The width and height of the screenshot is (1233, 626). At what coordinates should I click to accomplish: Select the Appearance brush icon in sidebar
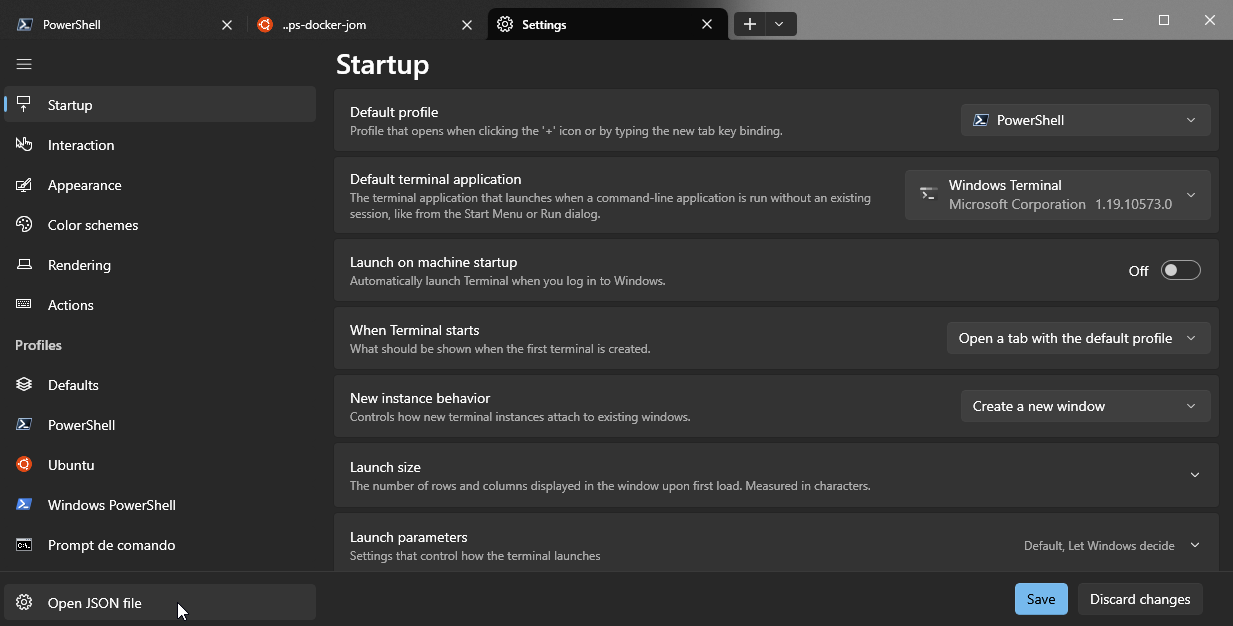(24, 185)
